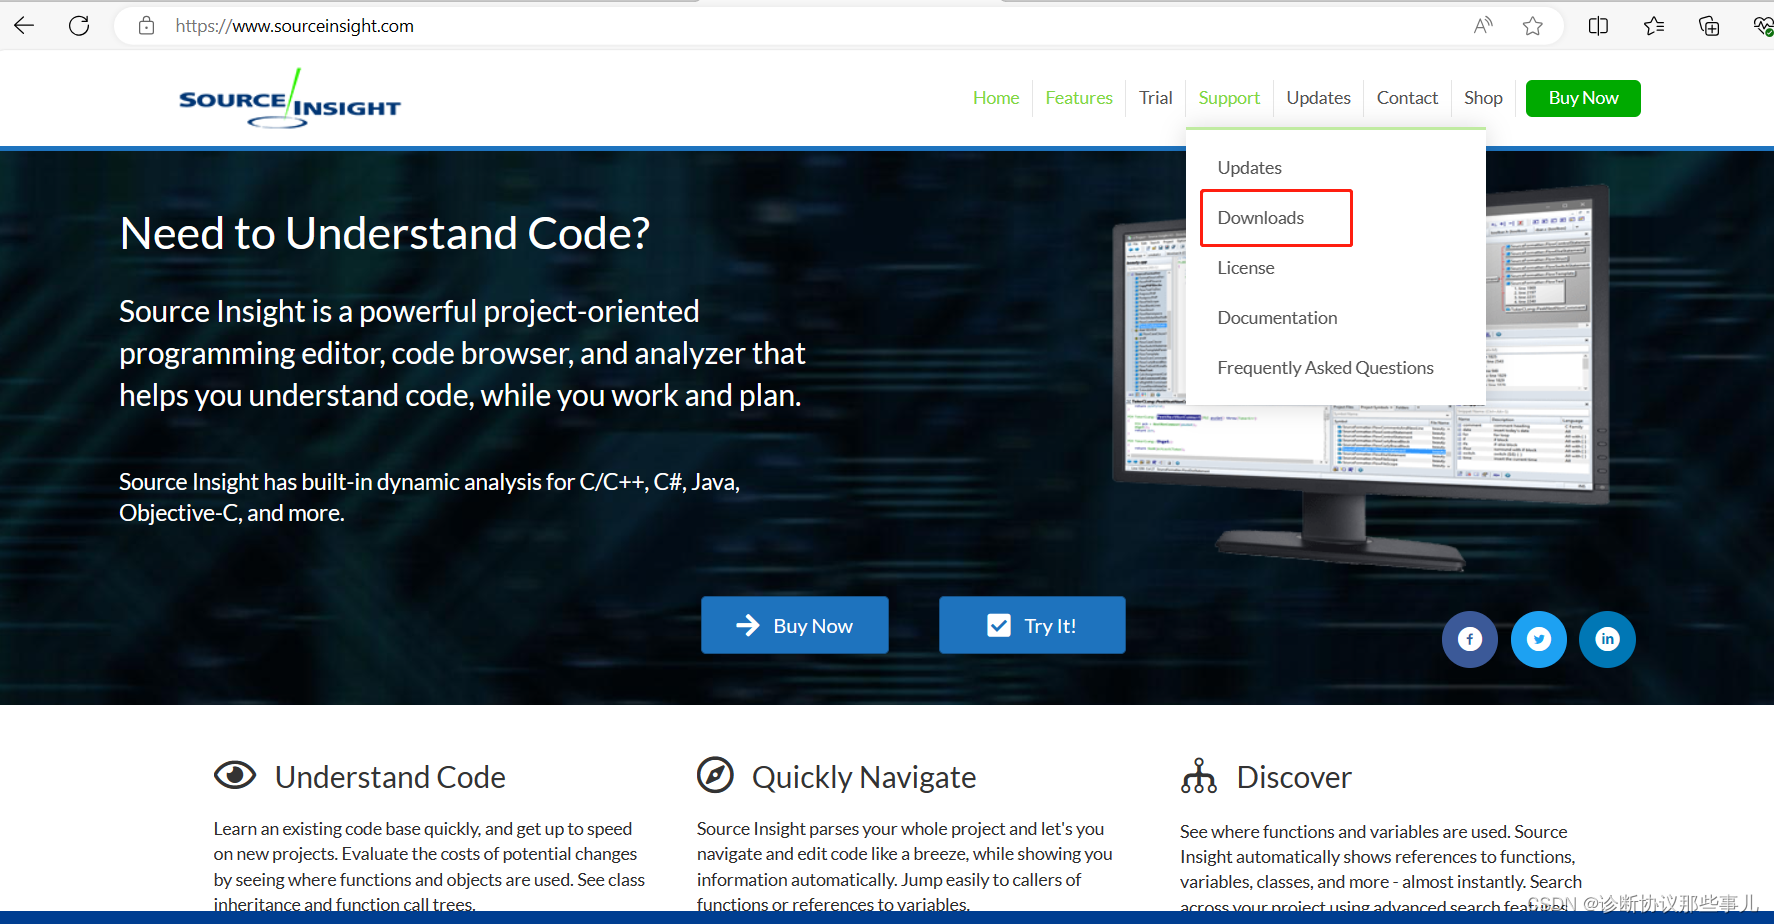The width and height of the screenshot is (1774, 924).
Task: Select License in the Support dropdown
Action: pos(1245,268)
